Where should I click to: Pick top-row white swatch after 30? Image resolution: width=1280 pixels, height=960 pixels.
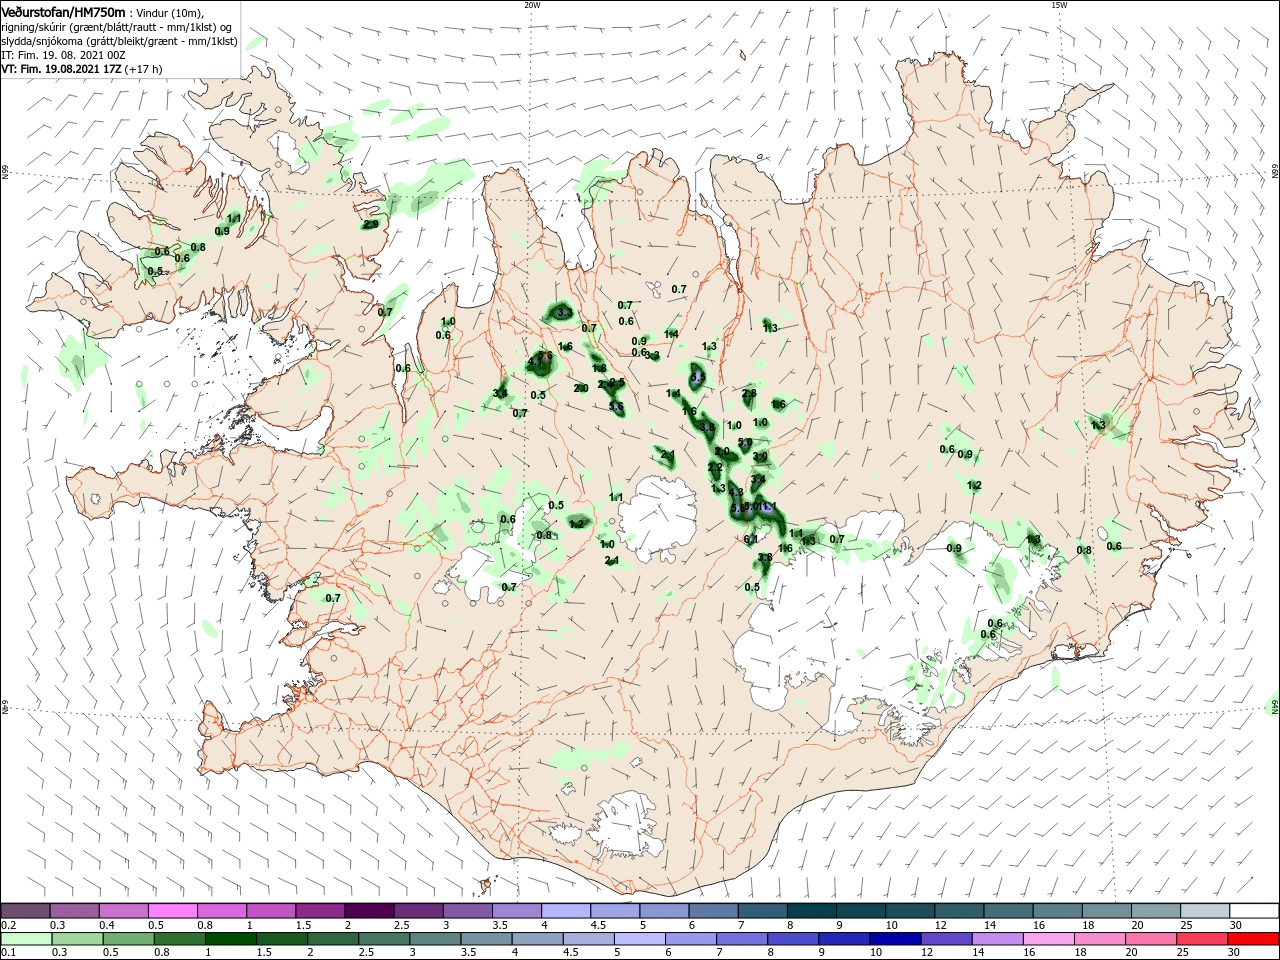pos(1255,911)
